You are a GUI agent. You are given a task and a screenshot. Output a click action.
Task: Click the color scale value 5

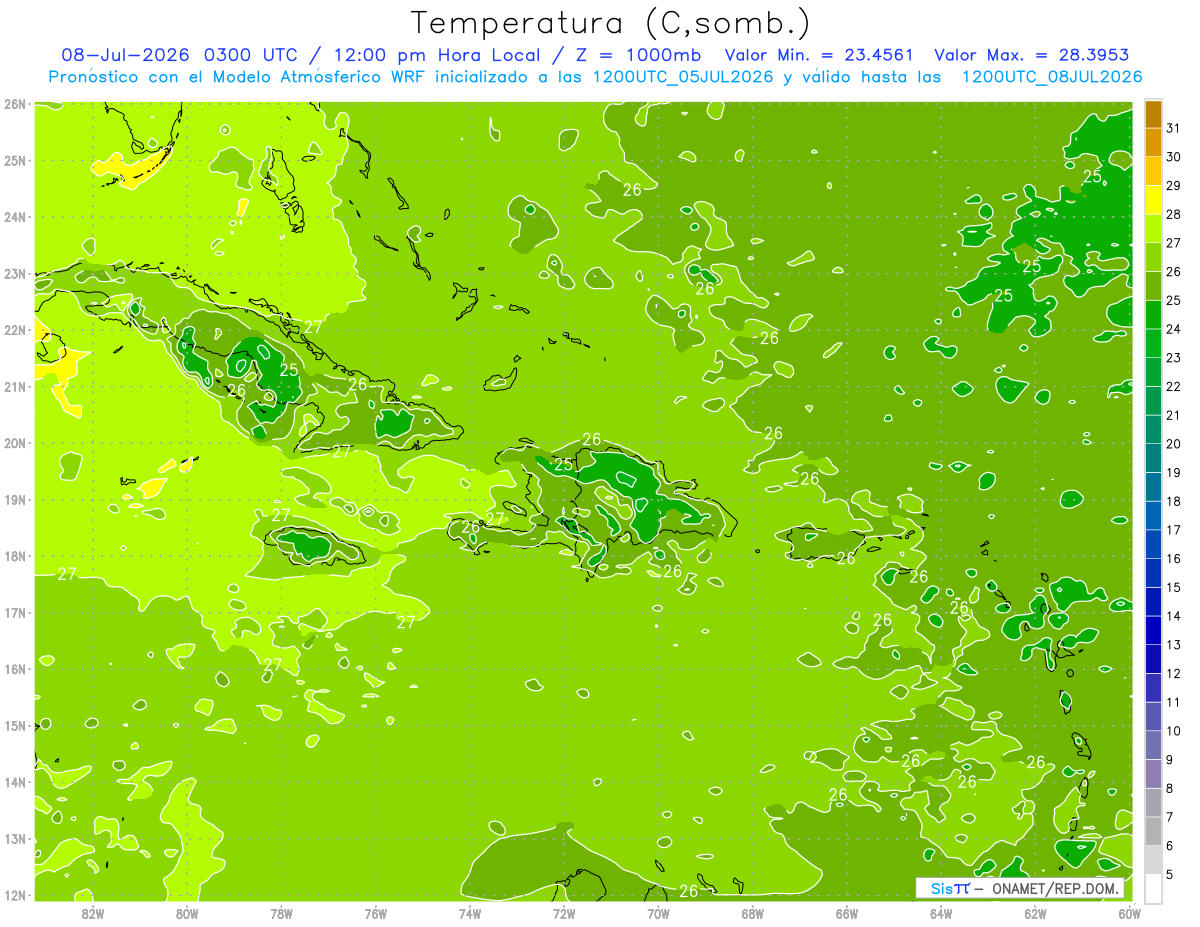click(x=1171, y=875)
